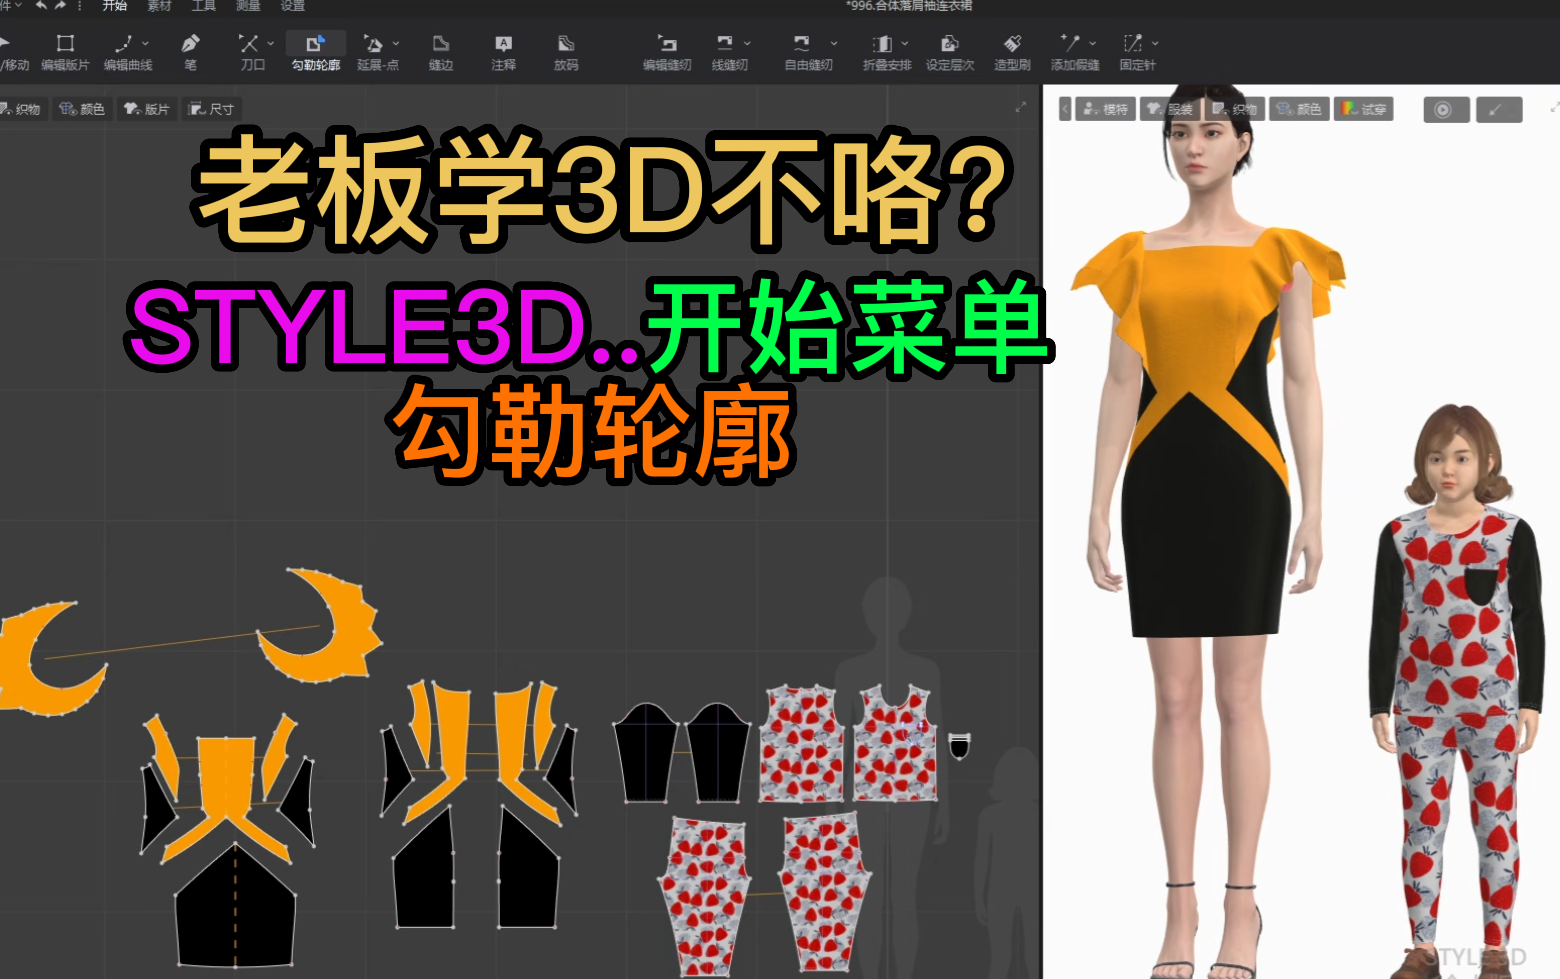The width and height of the screenshot is (1560, 979).
Task: Expand the 3D window to fullscreen
Action: 1554,107
